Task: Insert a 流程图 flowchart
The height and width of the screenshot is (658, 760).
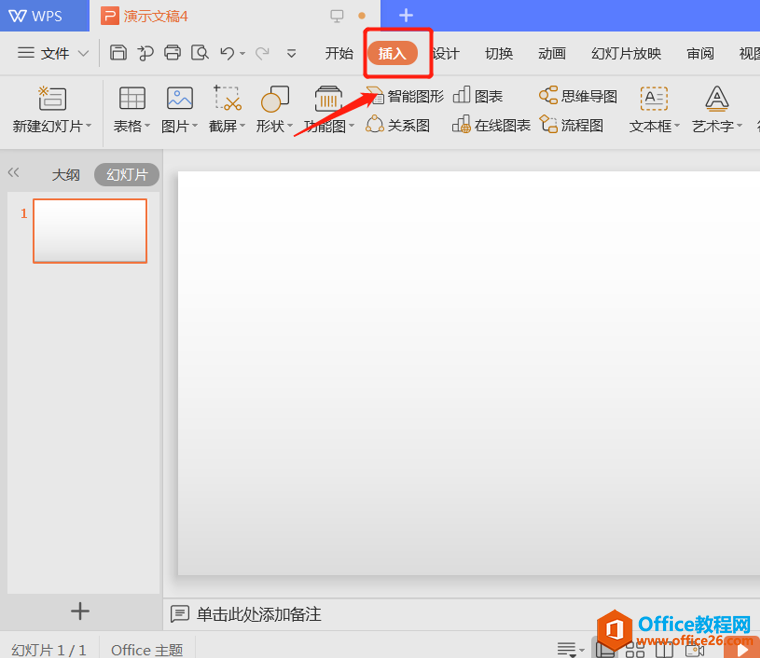Action: pos(572,125)
